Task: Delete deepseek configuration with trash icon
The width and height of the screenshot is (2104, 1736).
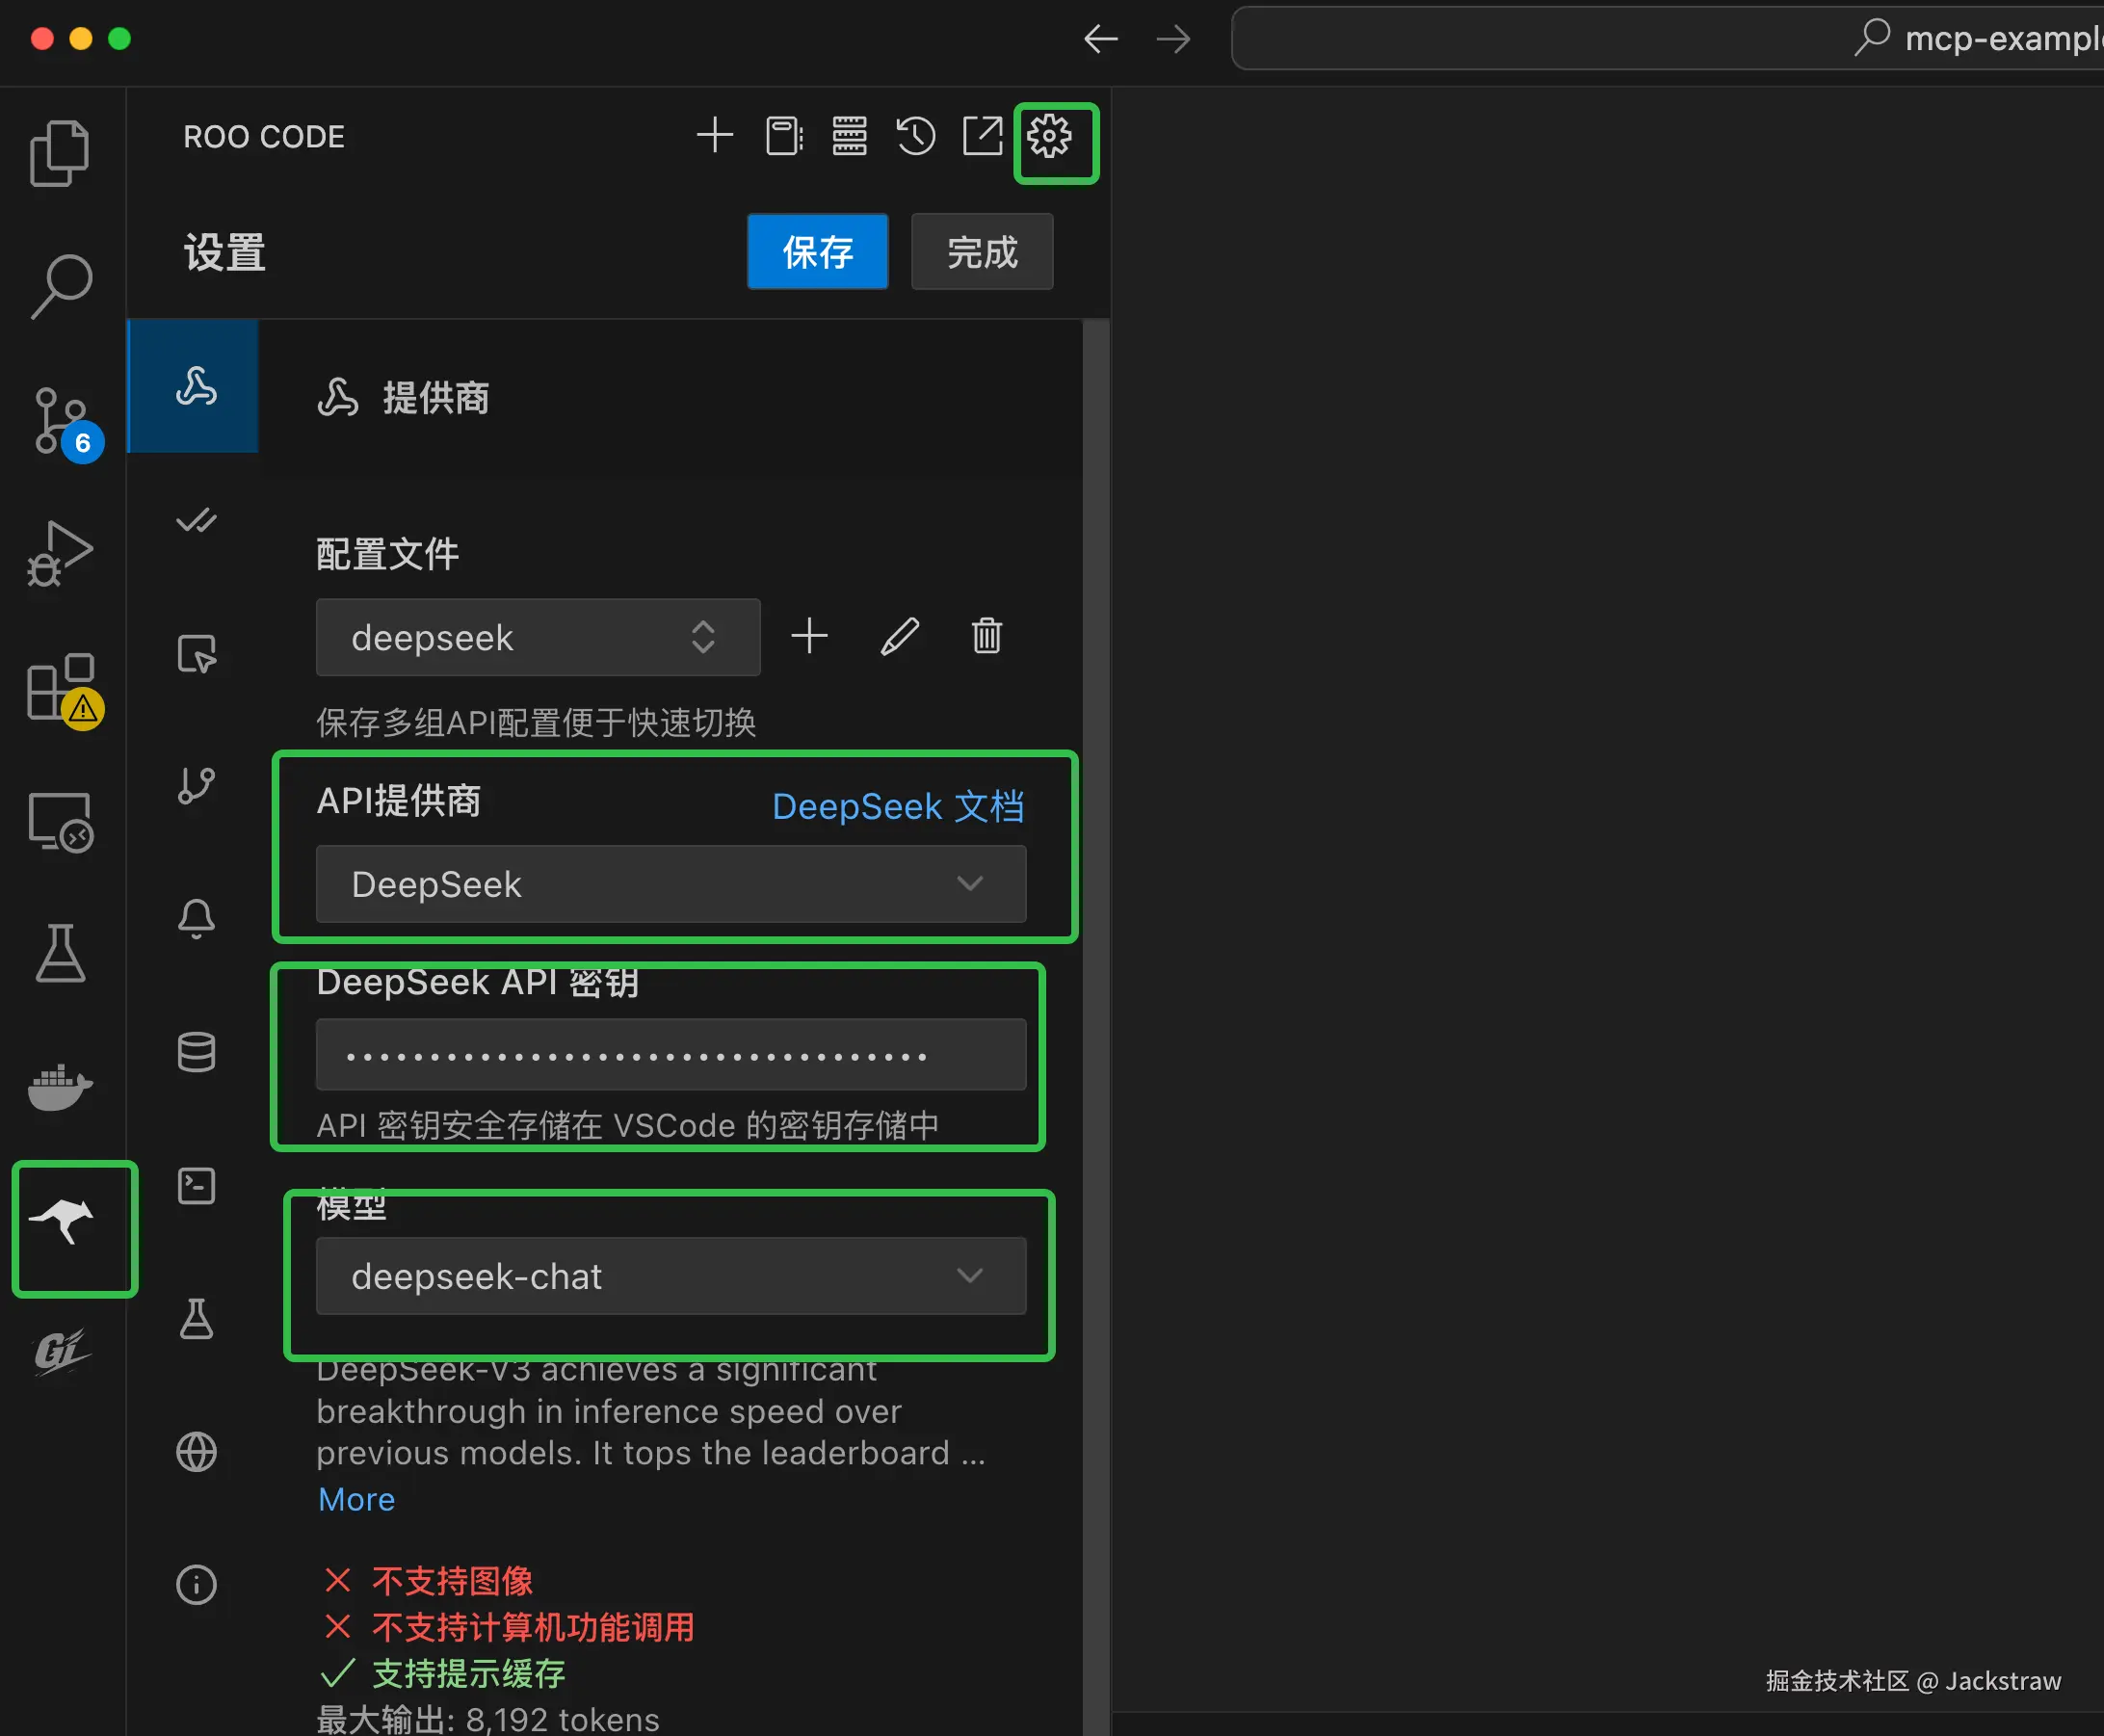Action: click(986, 636)
